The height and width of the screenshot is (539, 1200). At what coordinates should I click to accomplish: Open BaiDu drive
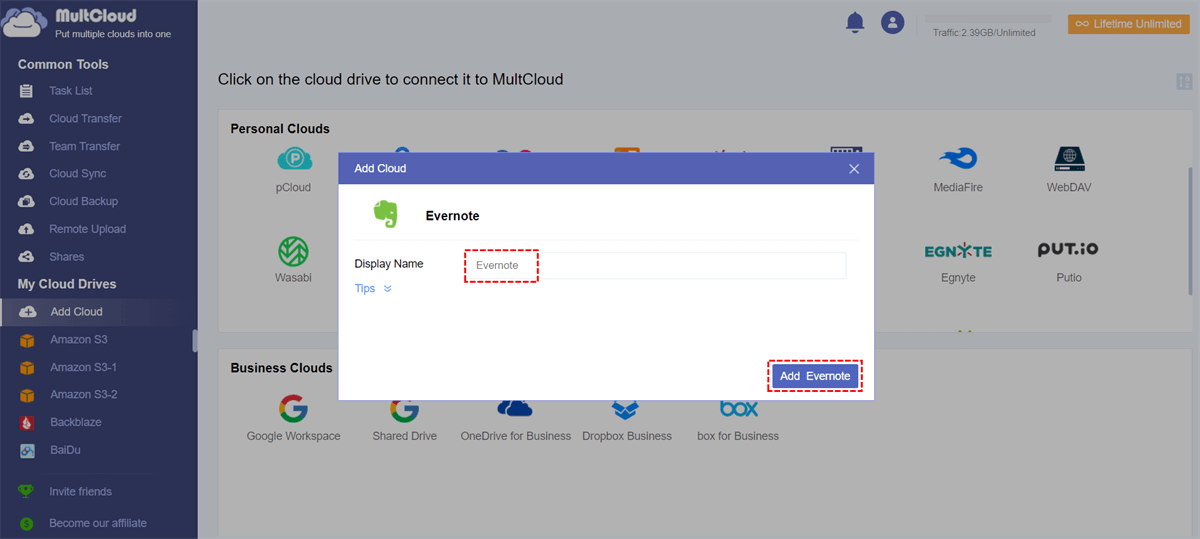click(x=65, y=450)
